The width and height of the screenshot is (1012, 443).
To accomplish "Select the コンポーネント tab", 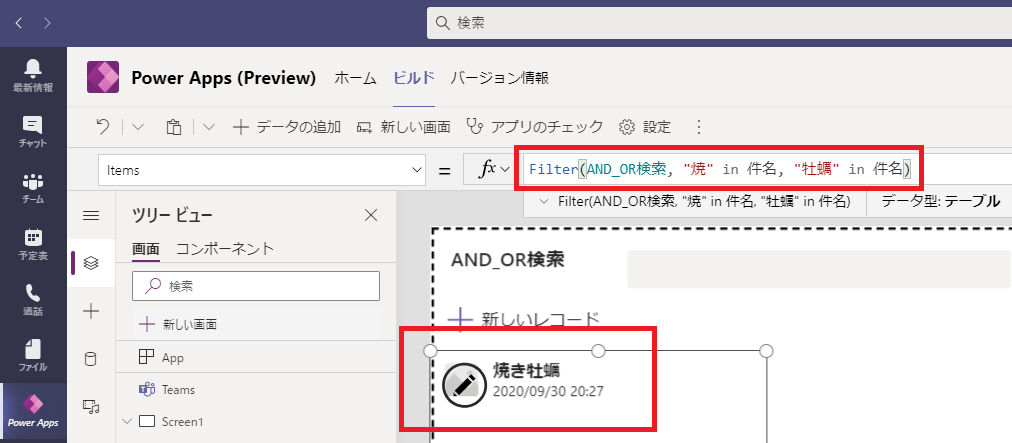I will (x=225, y=249).
